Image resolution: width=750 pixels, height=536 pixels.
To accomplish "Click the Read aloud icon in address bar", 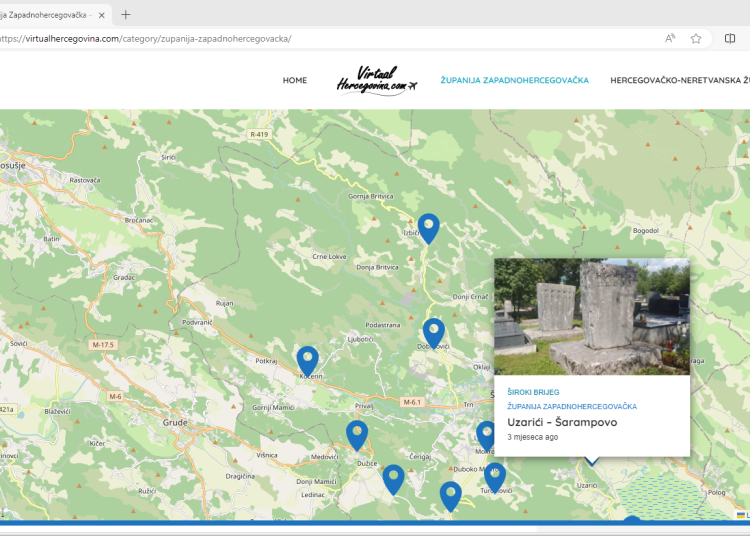I will (x=670, y=39).
